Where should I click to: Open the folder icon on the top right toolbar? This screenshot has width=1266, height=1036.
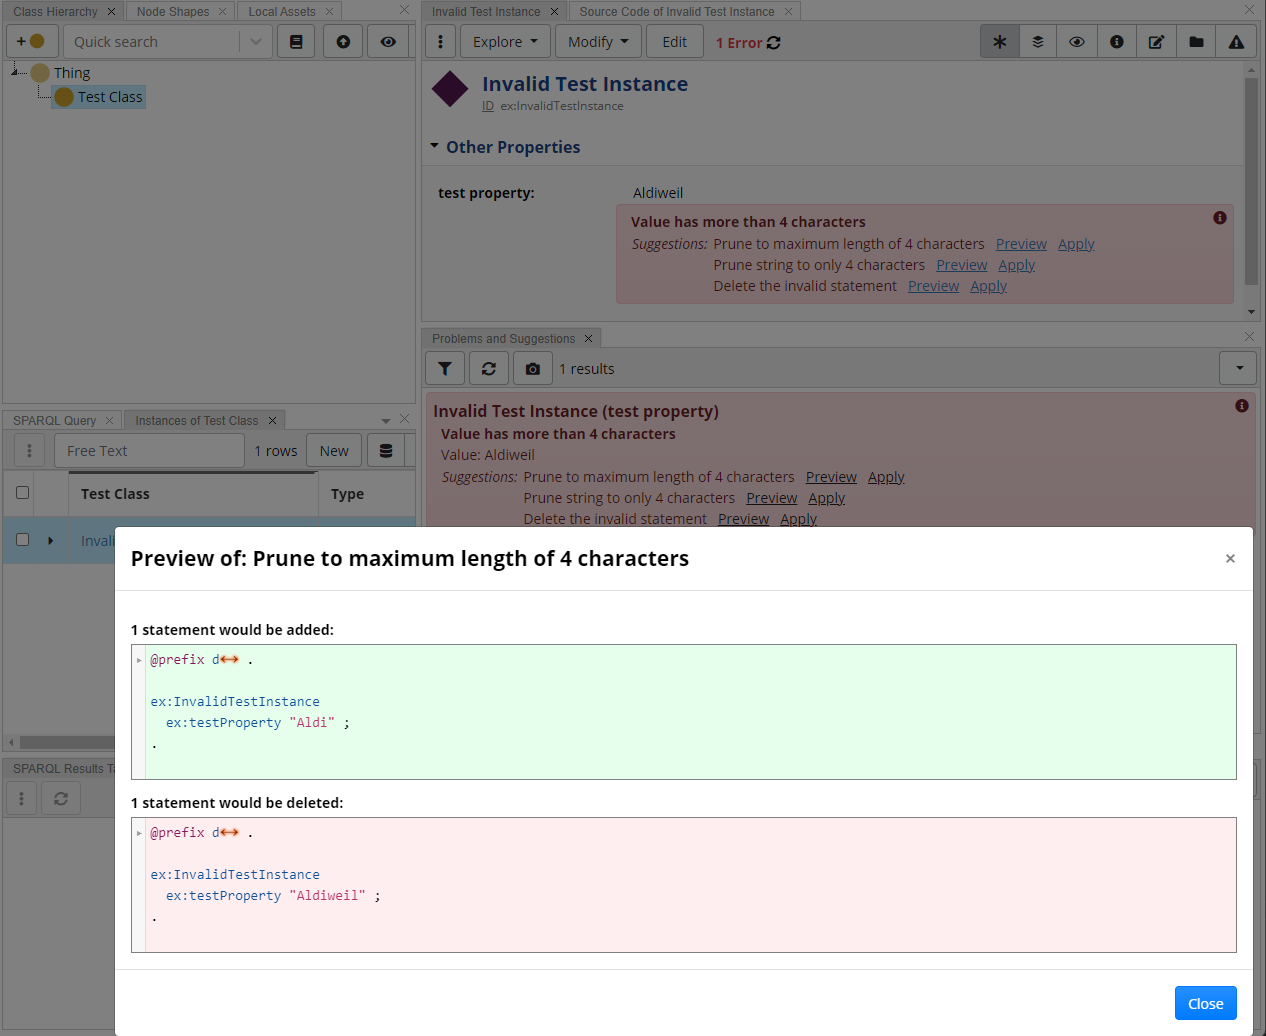(x=1196, y=41)
